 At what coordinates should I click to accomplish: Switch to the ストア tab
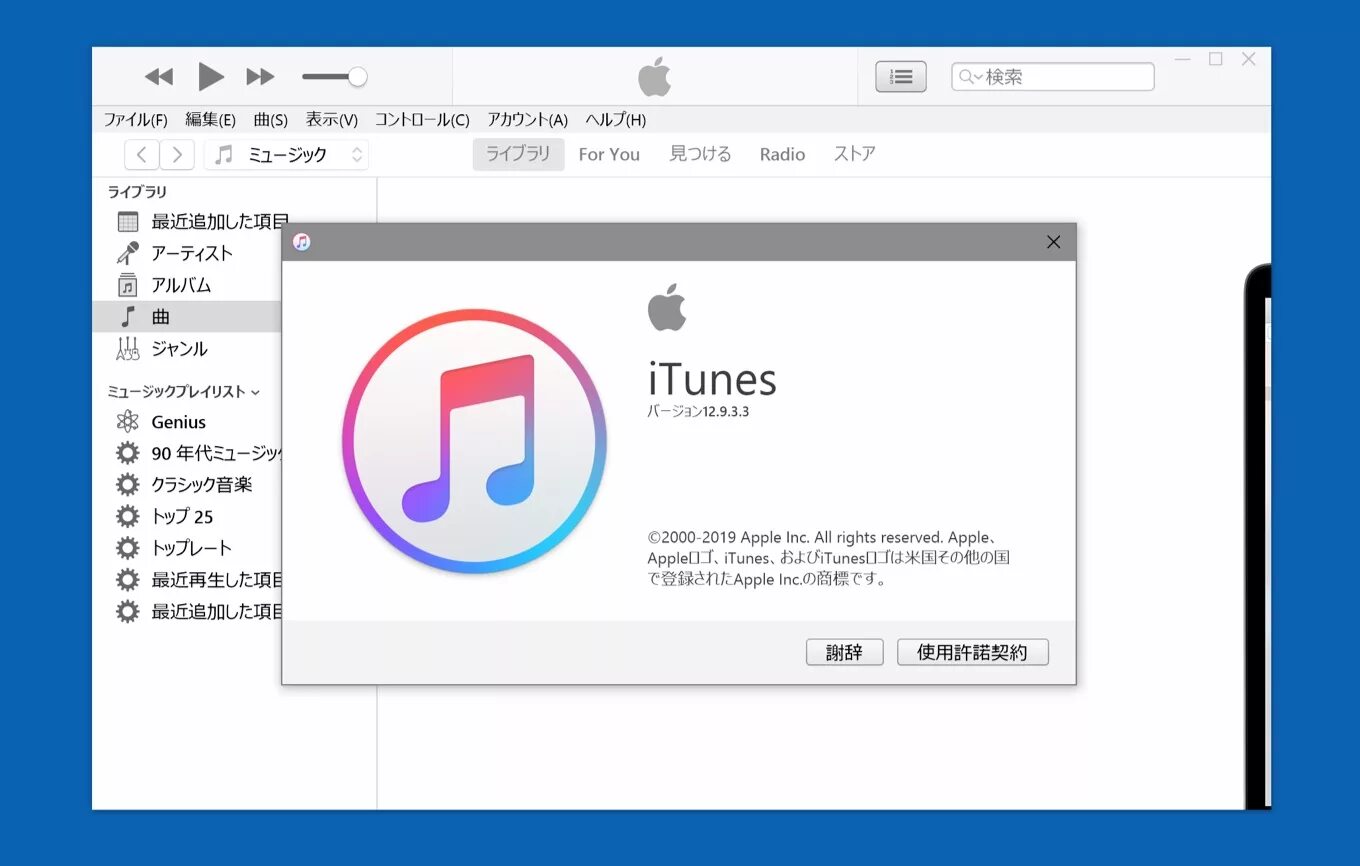[855, 154]
